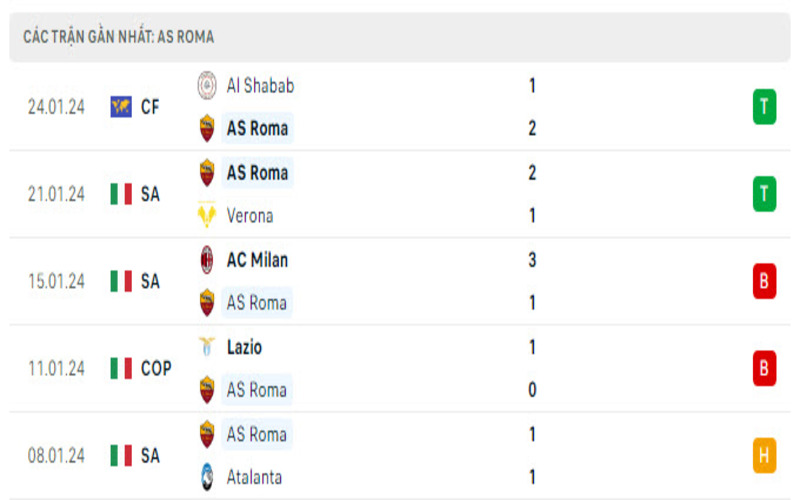Click the 11.01.24 match date
Viewport: 800px width, 500px height.
(x=56, y=369)
